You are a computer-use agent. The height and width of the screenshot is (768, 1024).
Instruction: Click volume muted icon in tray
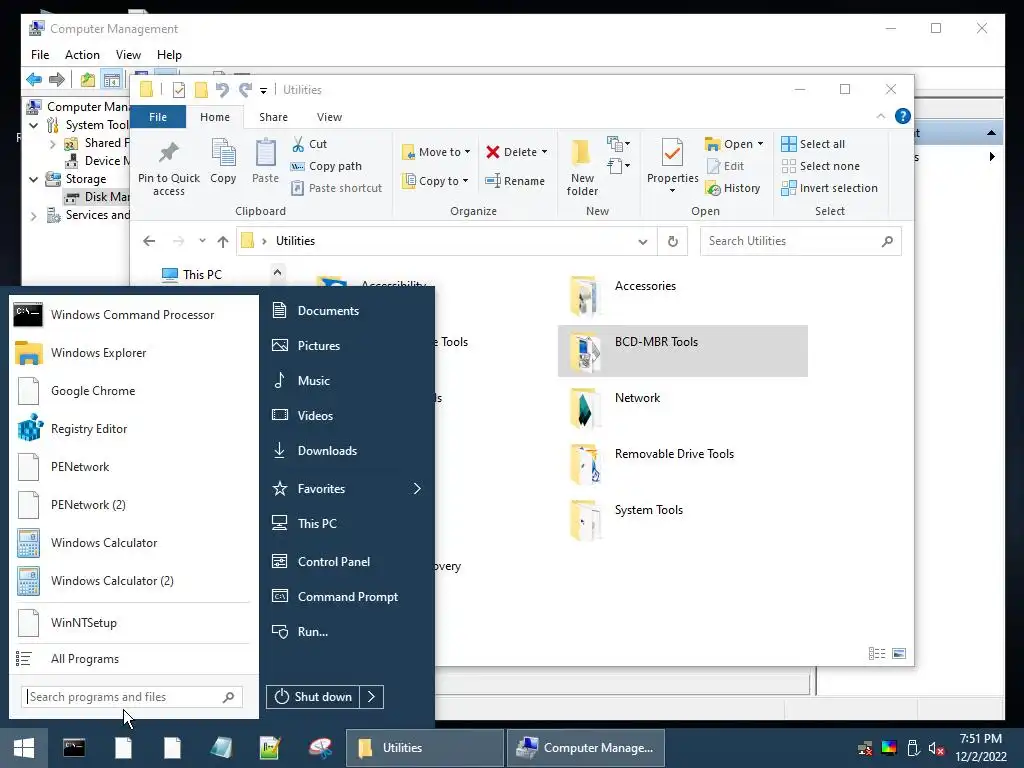point(936,748)
